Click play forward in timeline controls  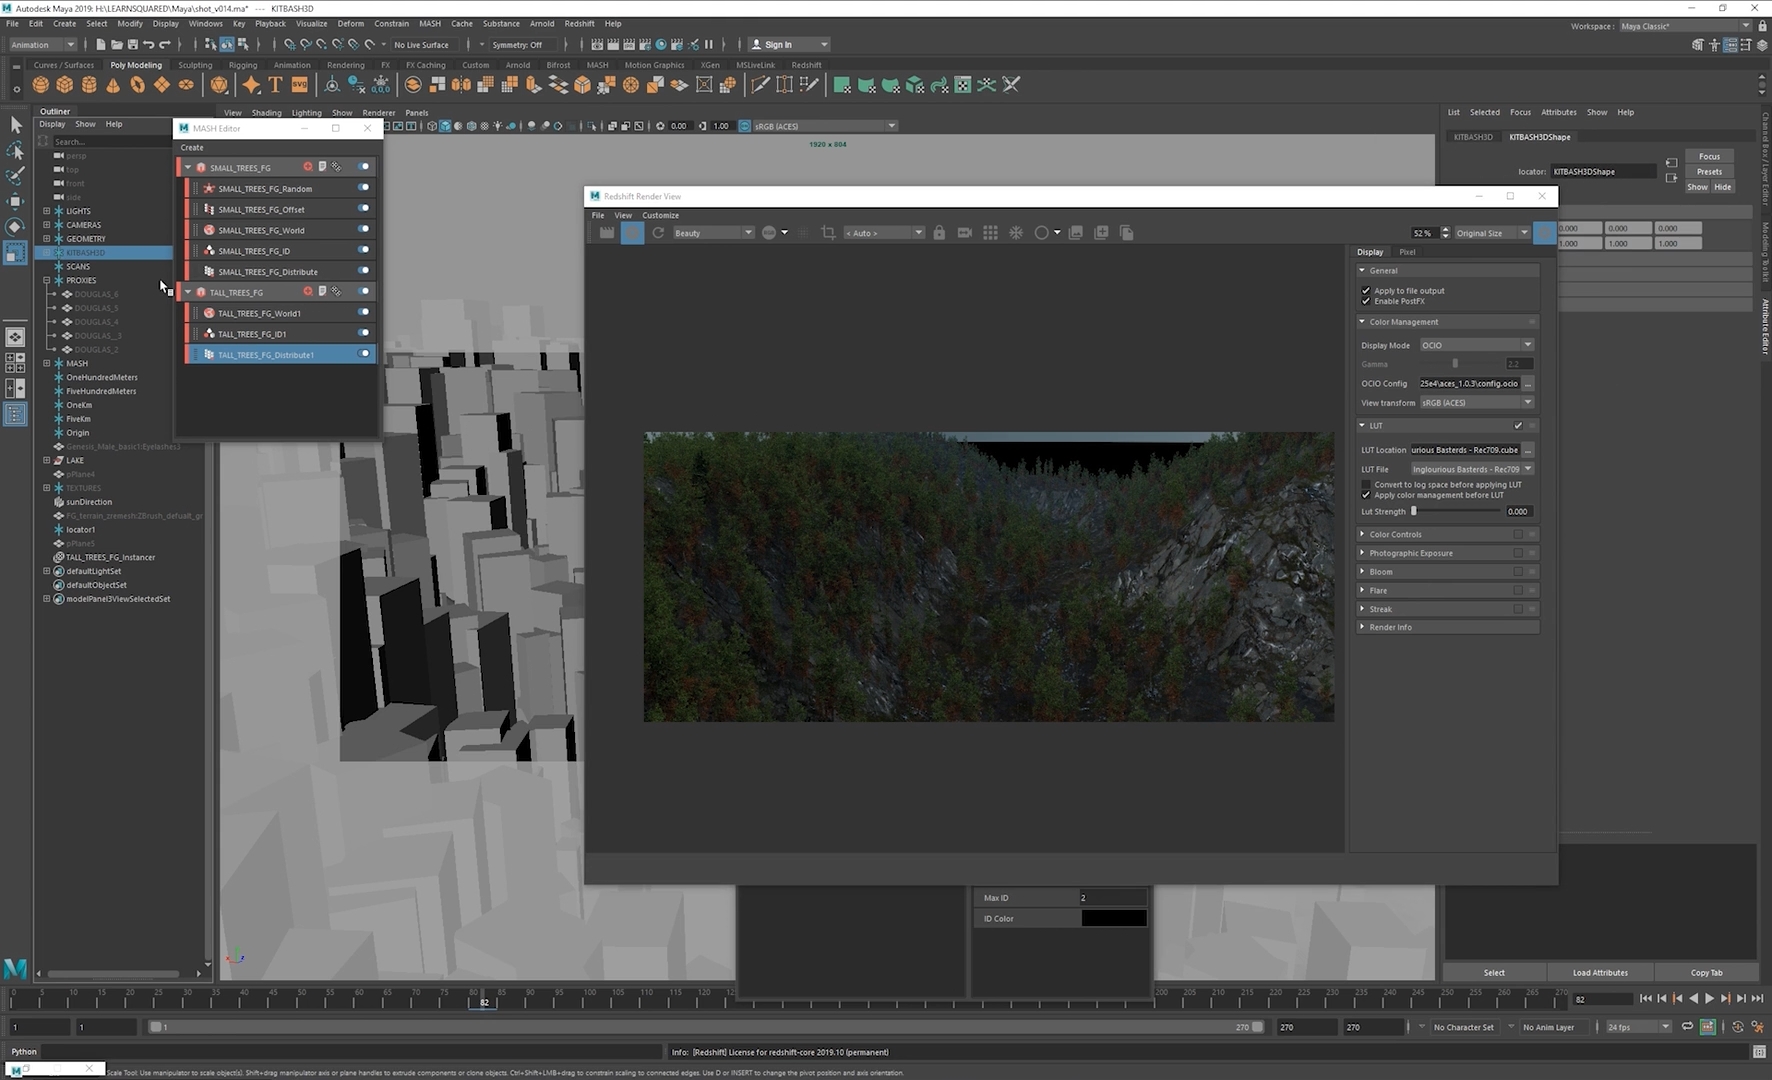[1709, 999]
